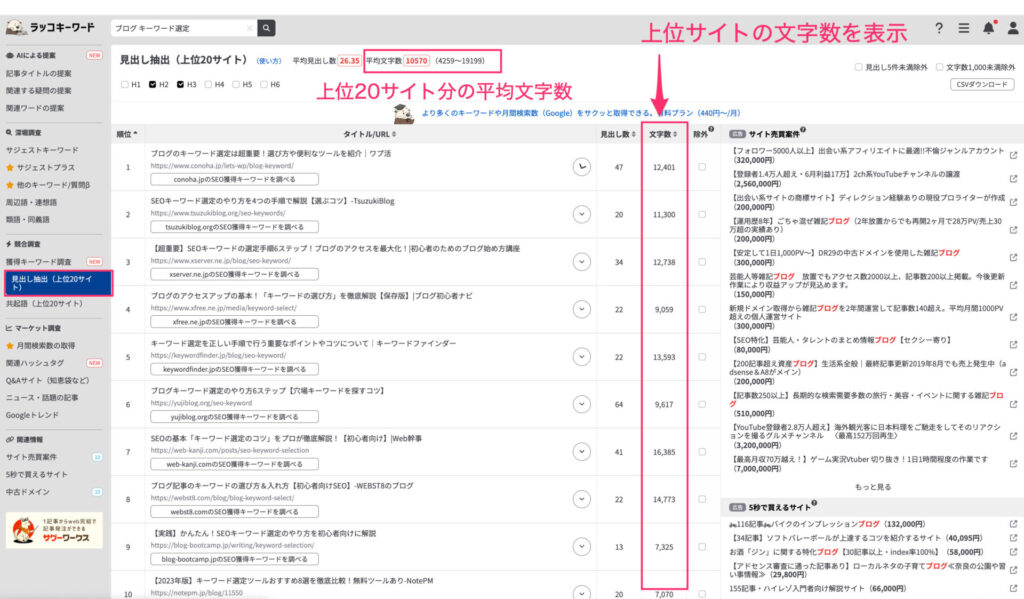The image size is (1024, 599).
Task: Sort by 順位 column header
Action: [x=127, y=134]
